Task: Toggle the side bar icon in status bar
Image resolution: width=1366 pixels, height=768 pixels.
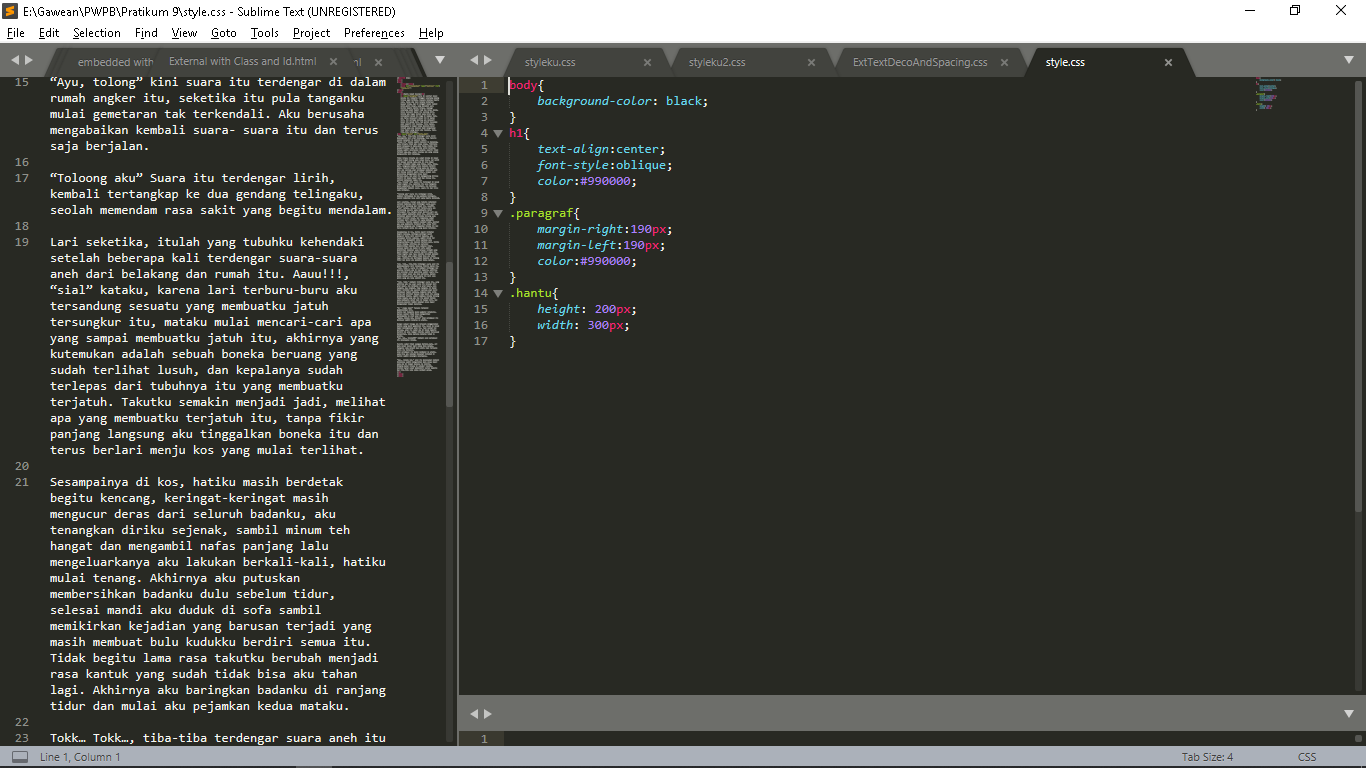Action: (x=20, y=757)
